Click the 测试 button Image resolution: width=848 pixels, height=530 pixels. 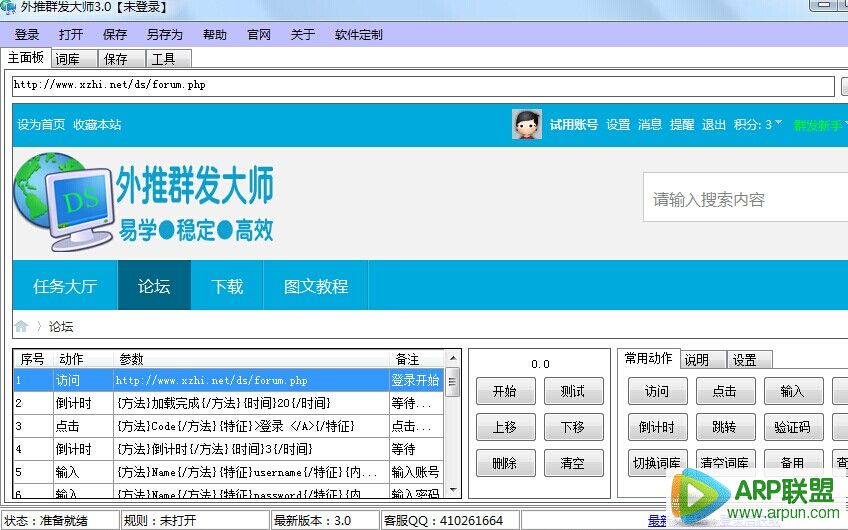click(x=573, y=391)
